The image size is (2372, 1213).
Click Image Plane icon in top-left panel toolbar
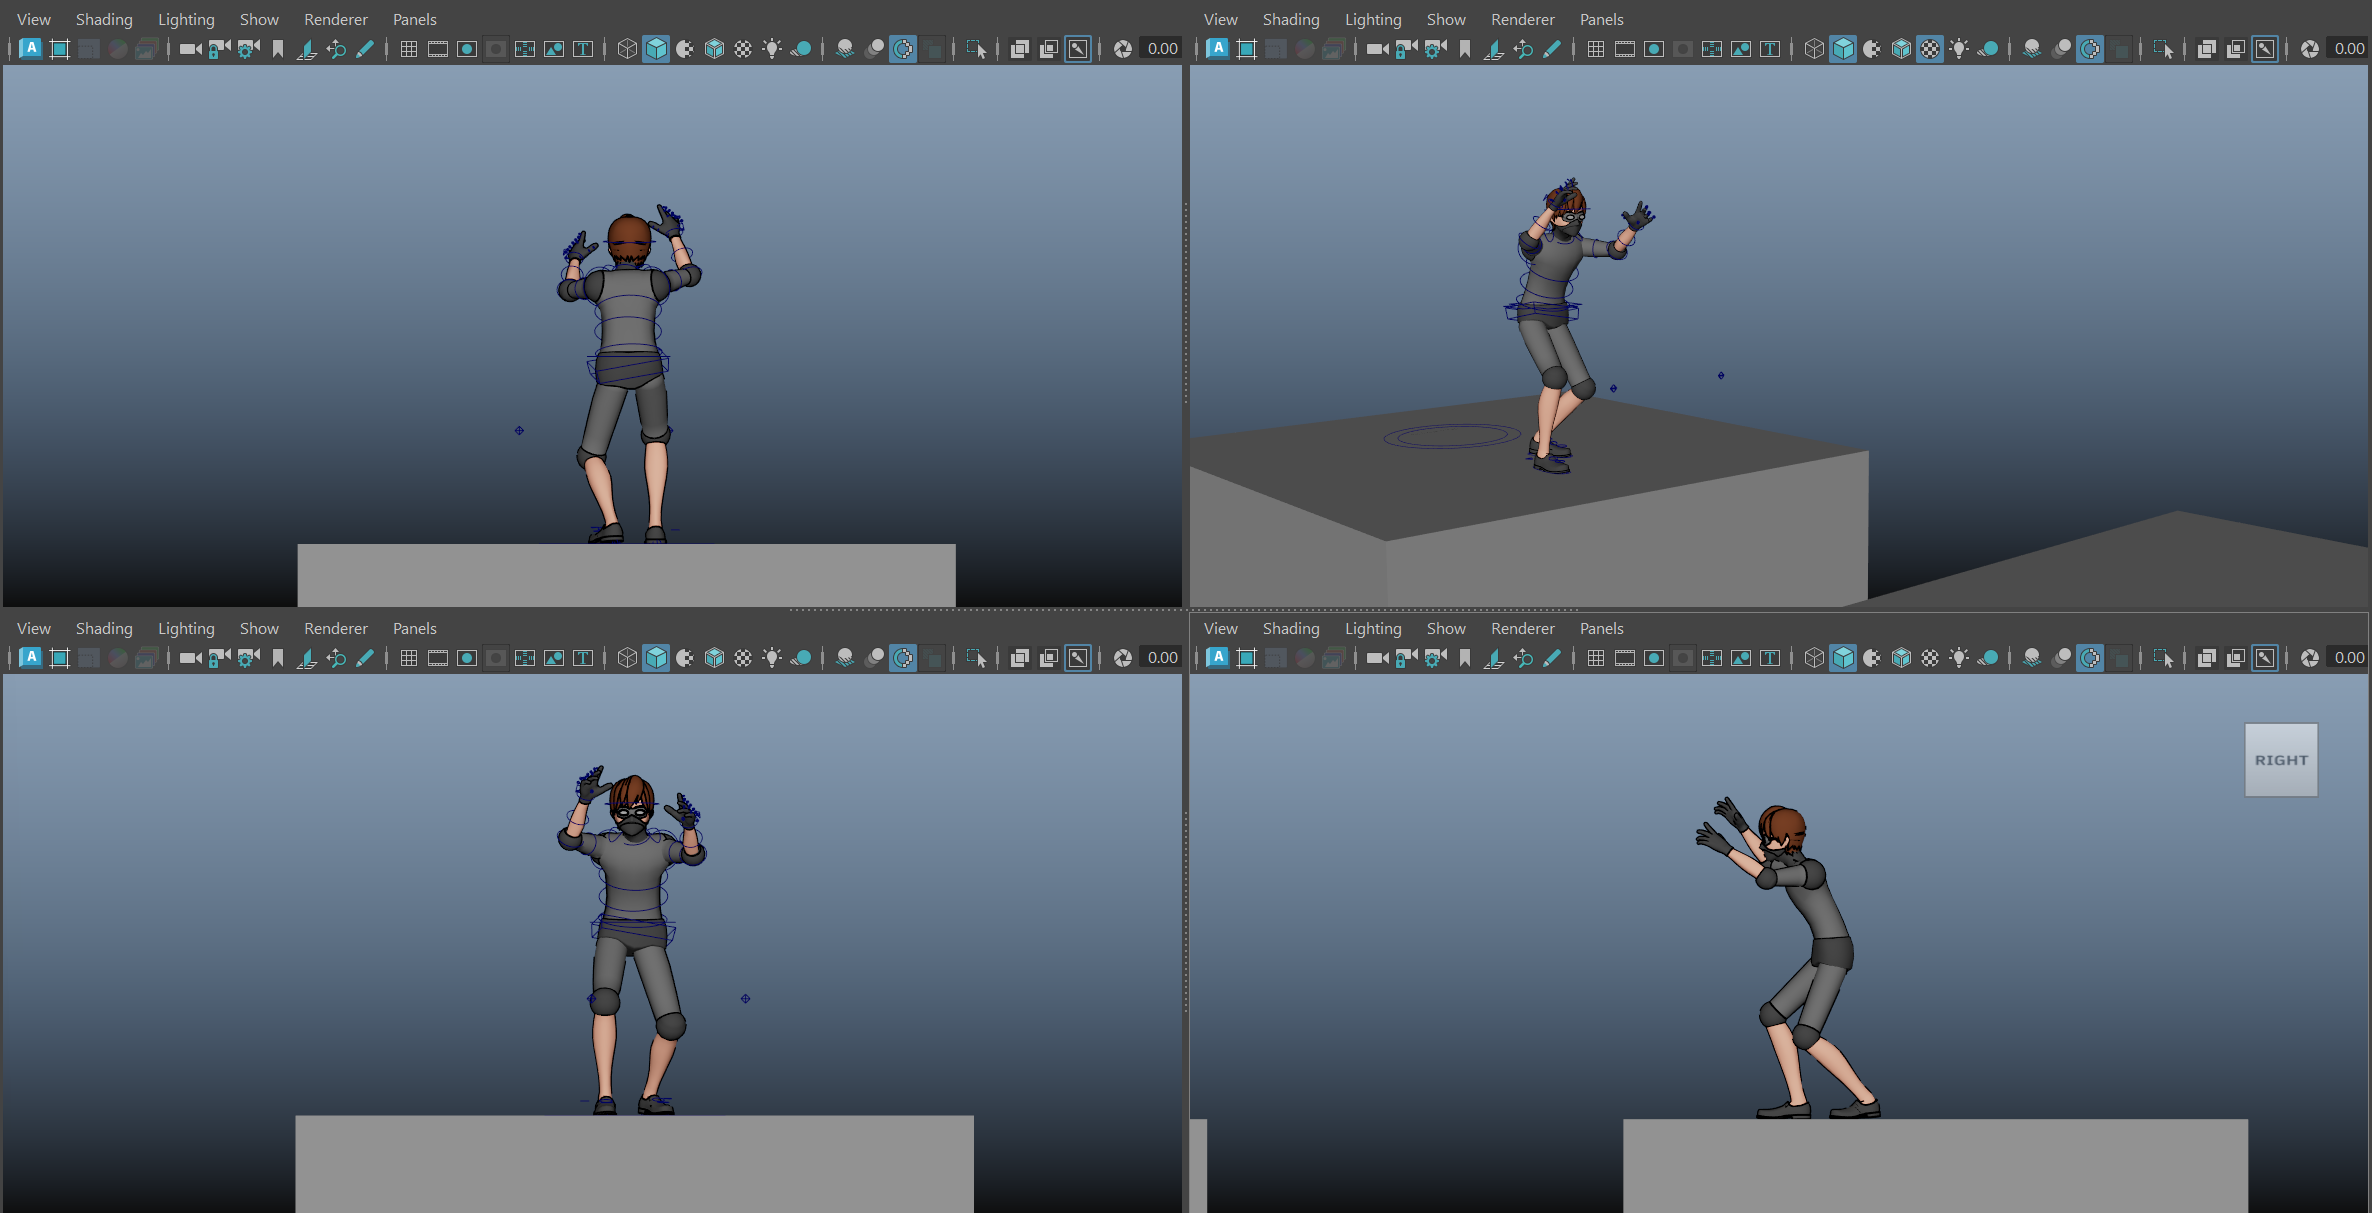point(306,49)
